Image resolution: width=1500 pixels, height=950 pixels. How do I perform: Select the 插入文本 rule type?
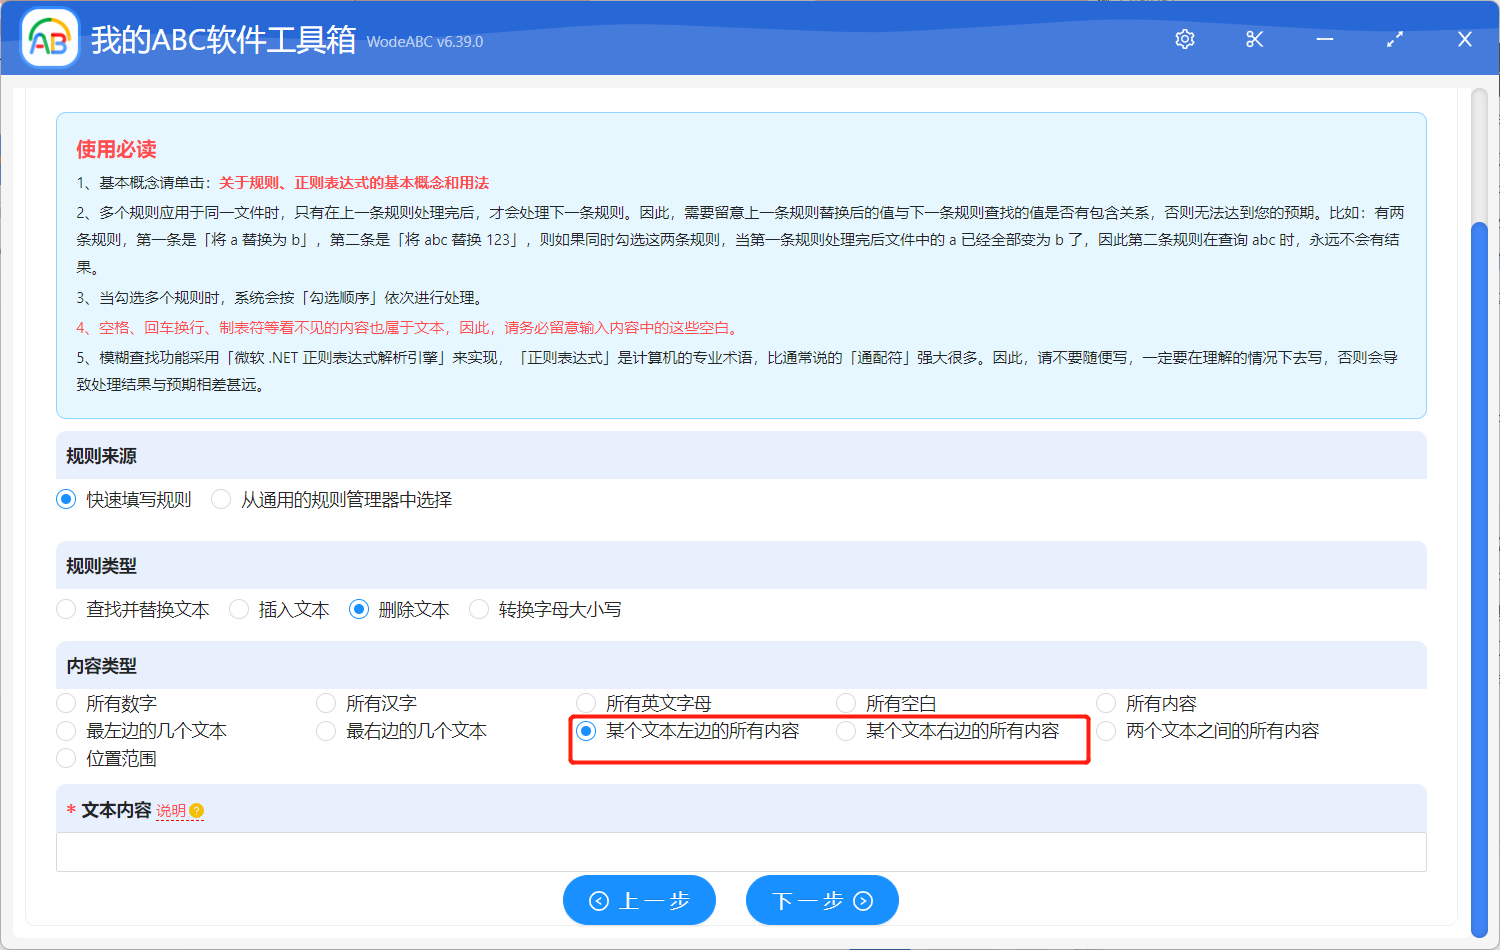239,610
